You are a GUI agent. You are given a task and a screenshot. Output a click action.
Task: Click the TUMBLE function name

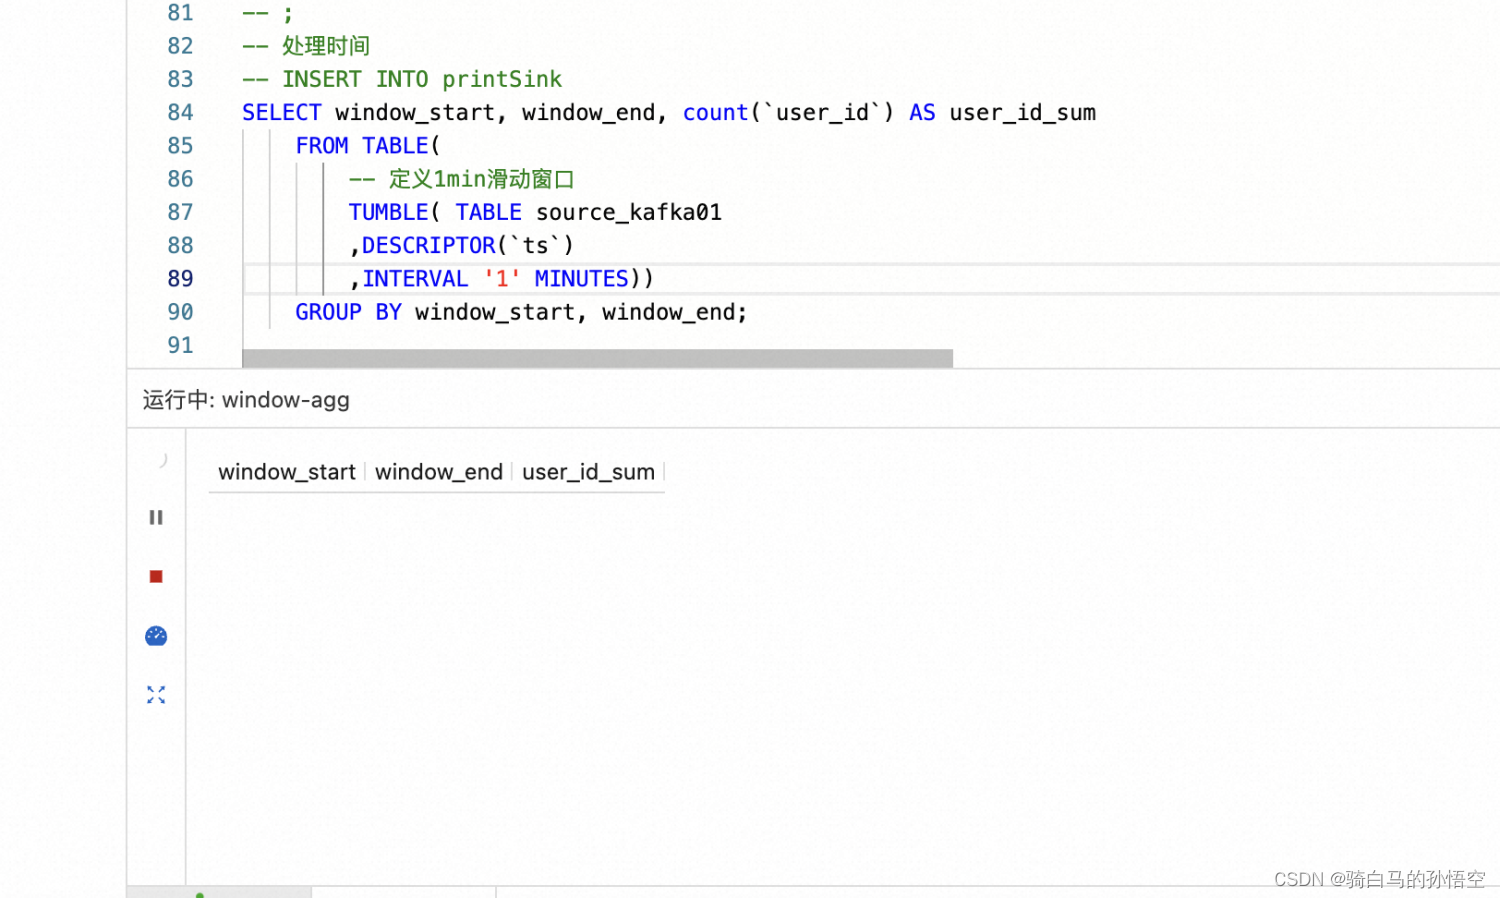[x=388, y=212]
